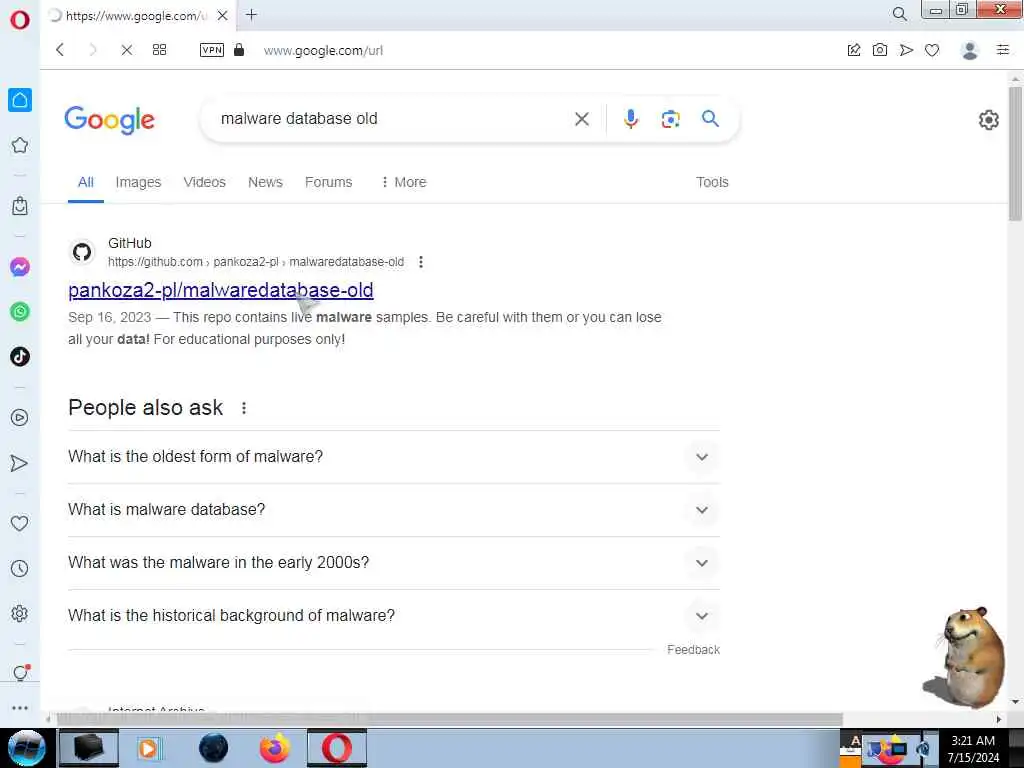The image size is (1024, 768).
Task: Switch to News tab
Action: coord(265,182)
